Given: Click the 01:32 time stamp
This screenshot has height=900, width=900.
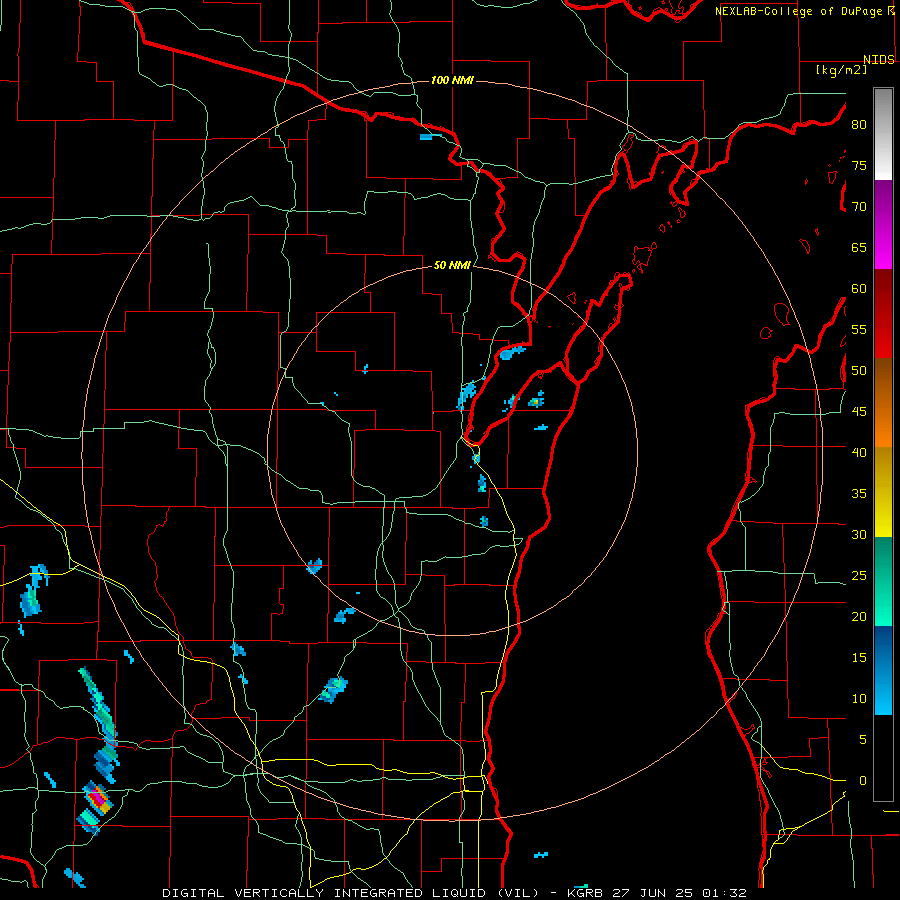Looking at the screenshot, I should (723, 893).
